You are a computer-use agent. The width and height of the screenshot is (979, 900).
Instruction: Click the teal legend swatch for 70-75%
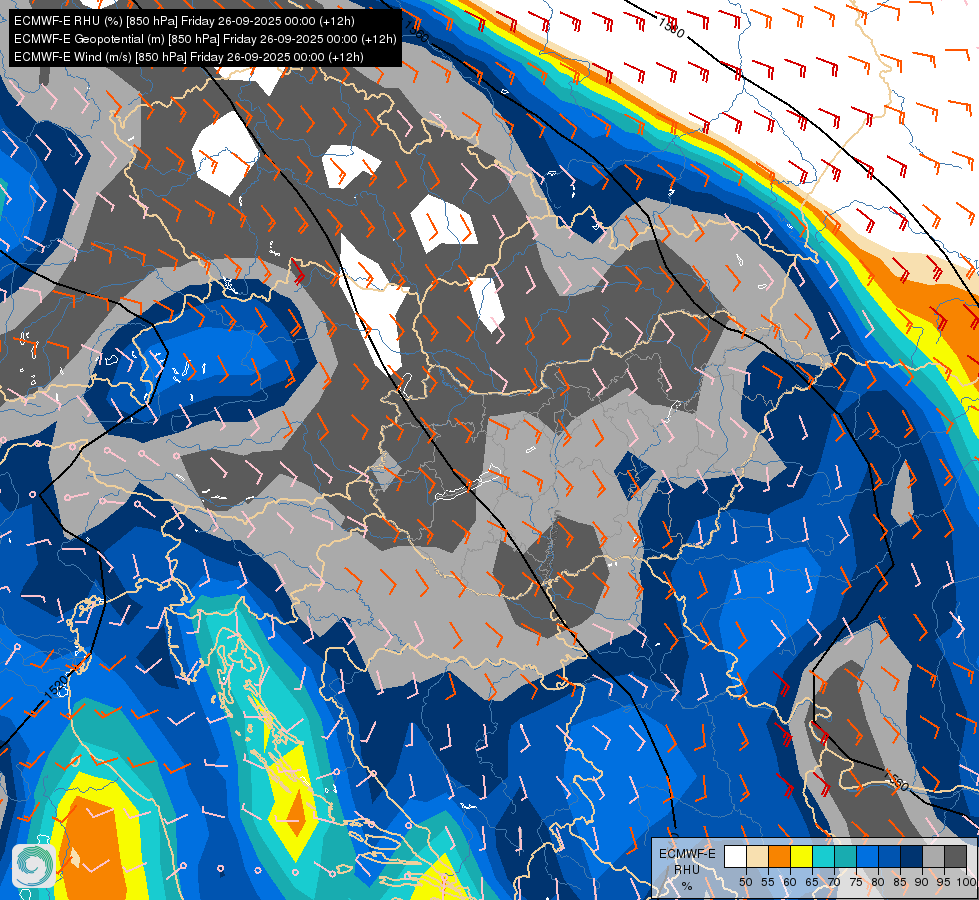coord(845,856)
